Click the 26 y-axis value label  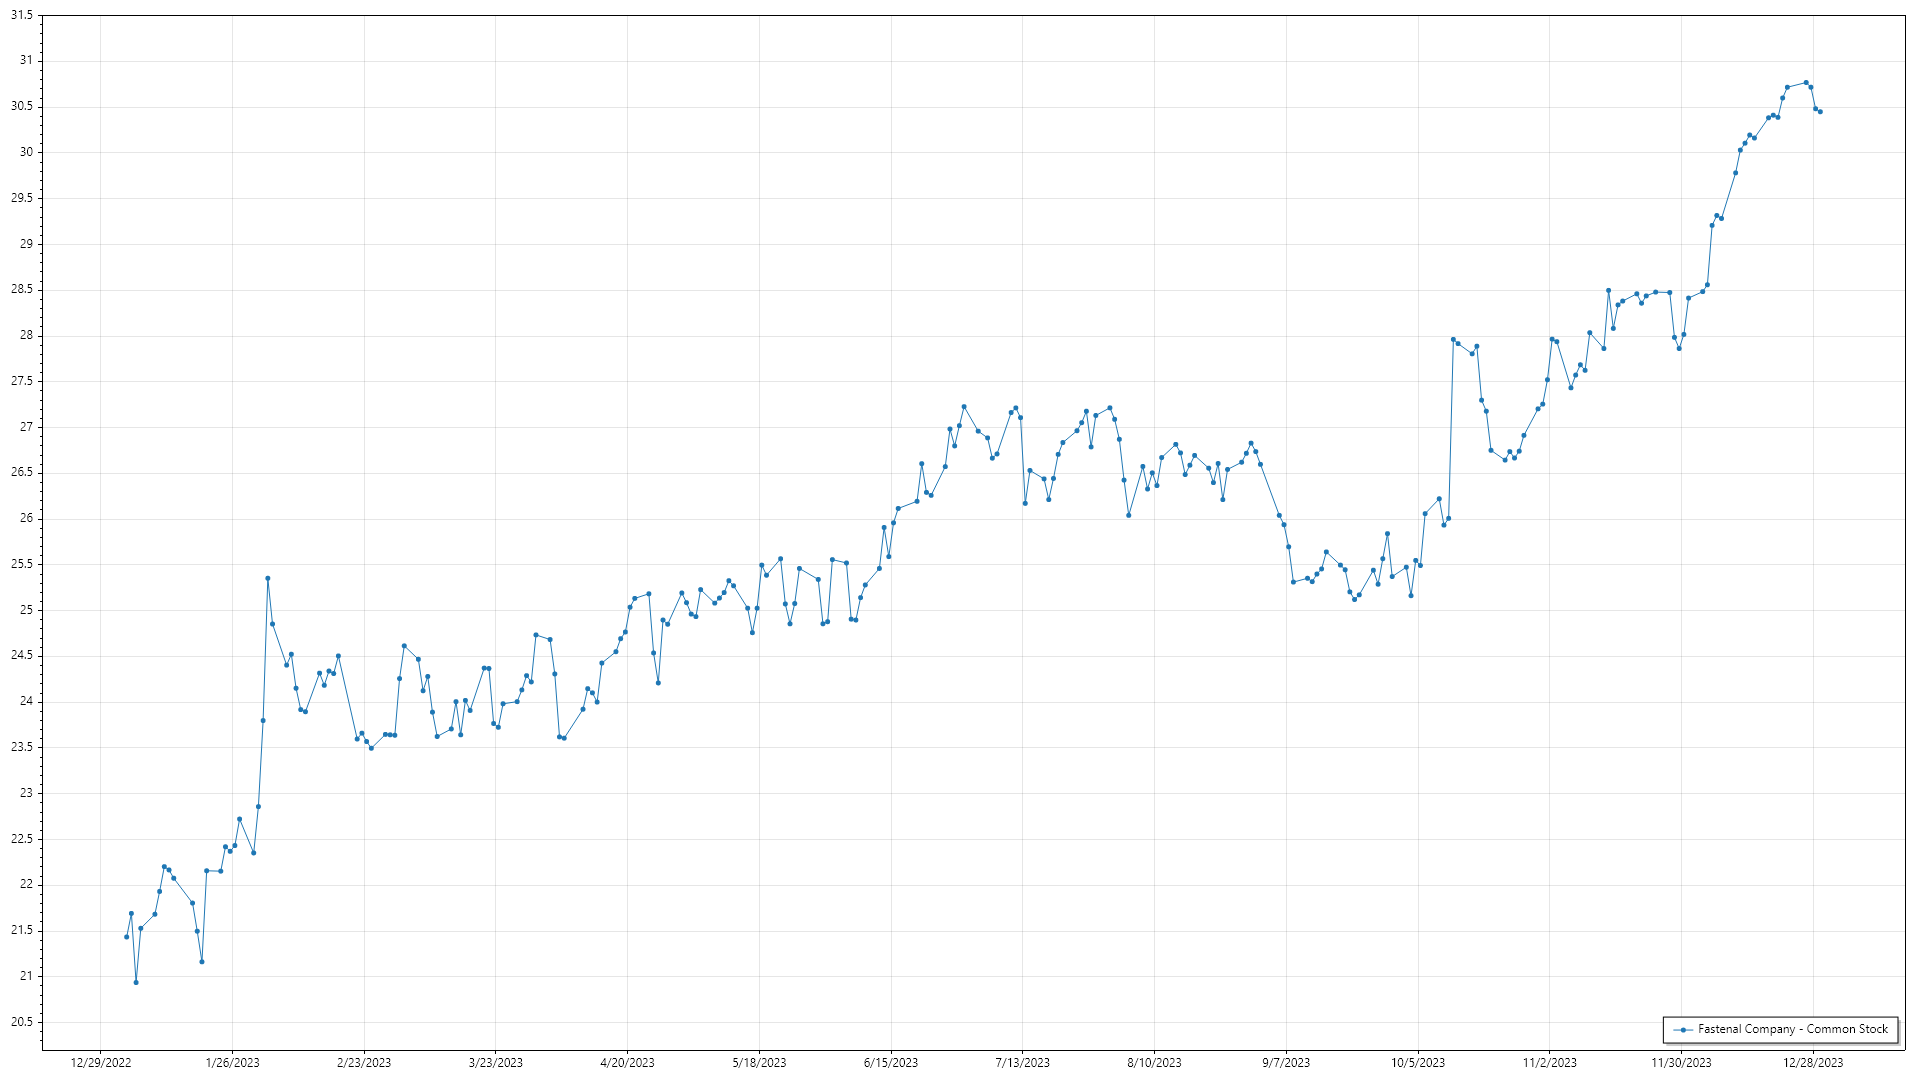point(26,519)
